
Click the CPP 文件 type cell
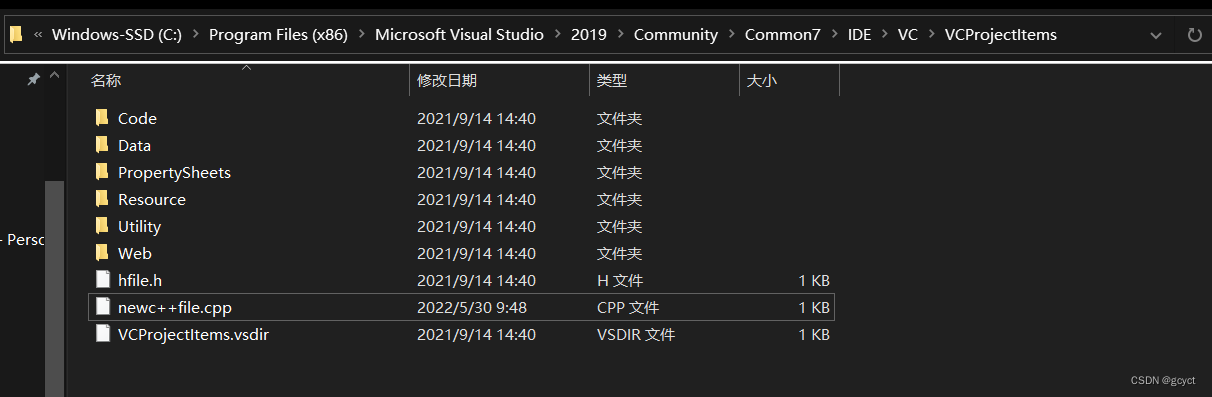[628, 307]
